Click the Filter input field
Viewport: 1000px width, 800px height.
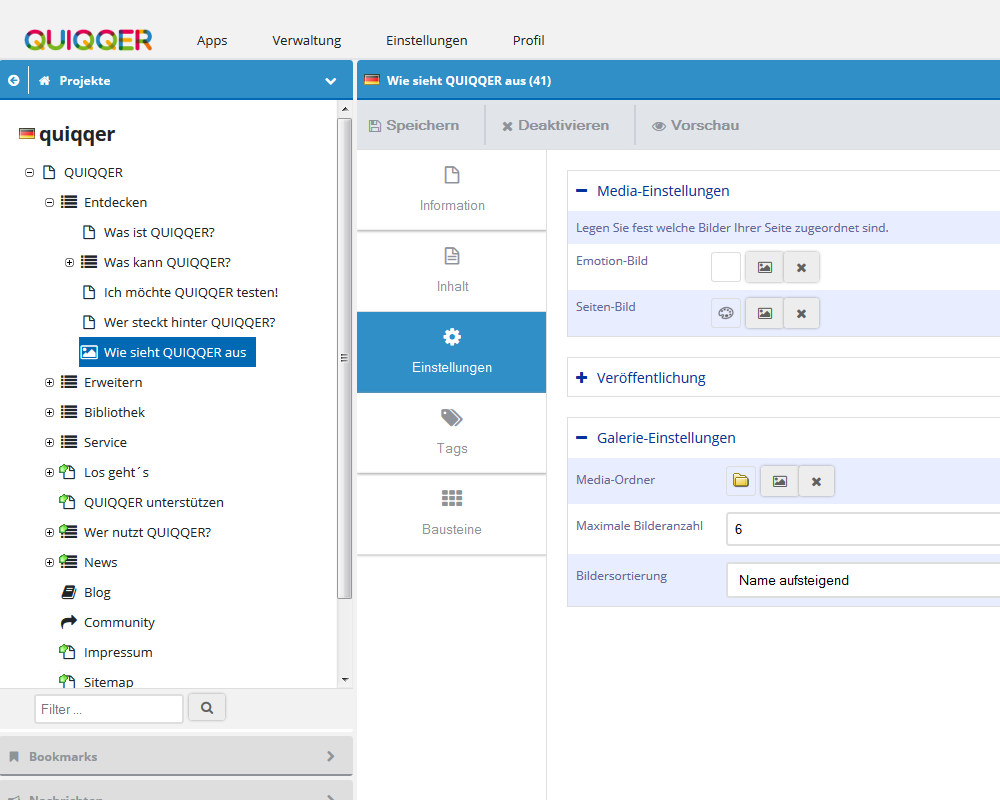[x=109, y=709]
